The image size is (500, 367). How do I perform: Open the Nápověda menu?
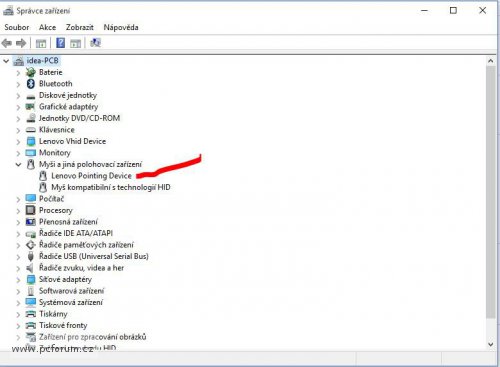point(121,27)
